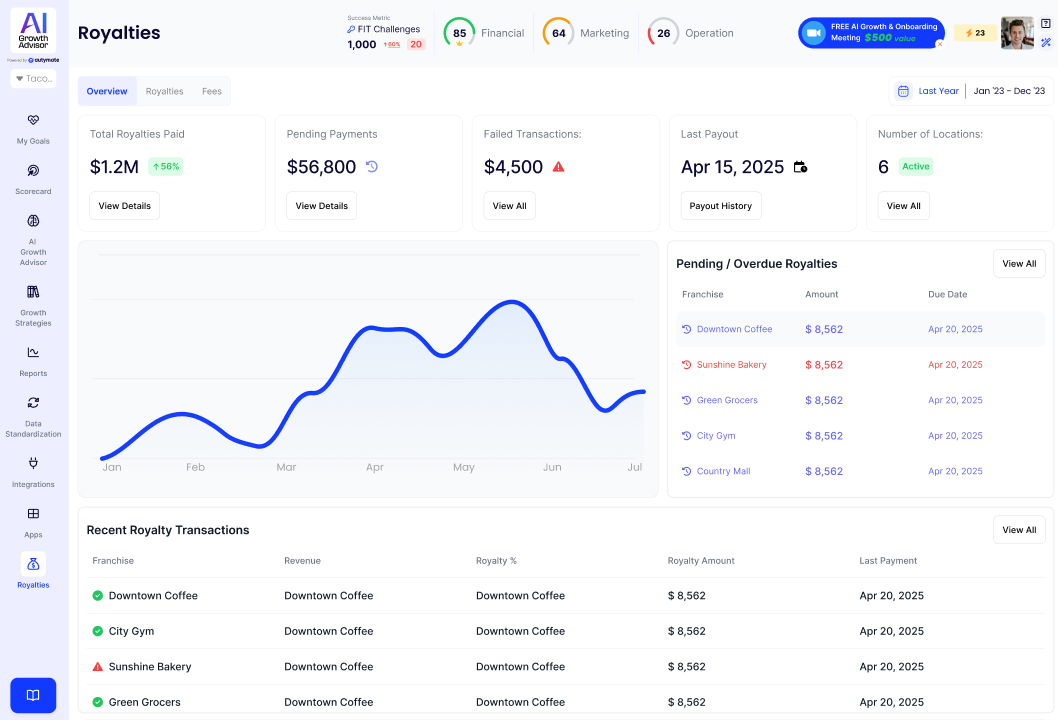The image size is (1058, 720).
Task: Click the Financial score gauge showing 85
Action: tap(459, 33)
